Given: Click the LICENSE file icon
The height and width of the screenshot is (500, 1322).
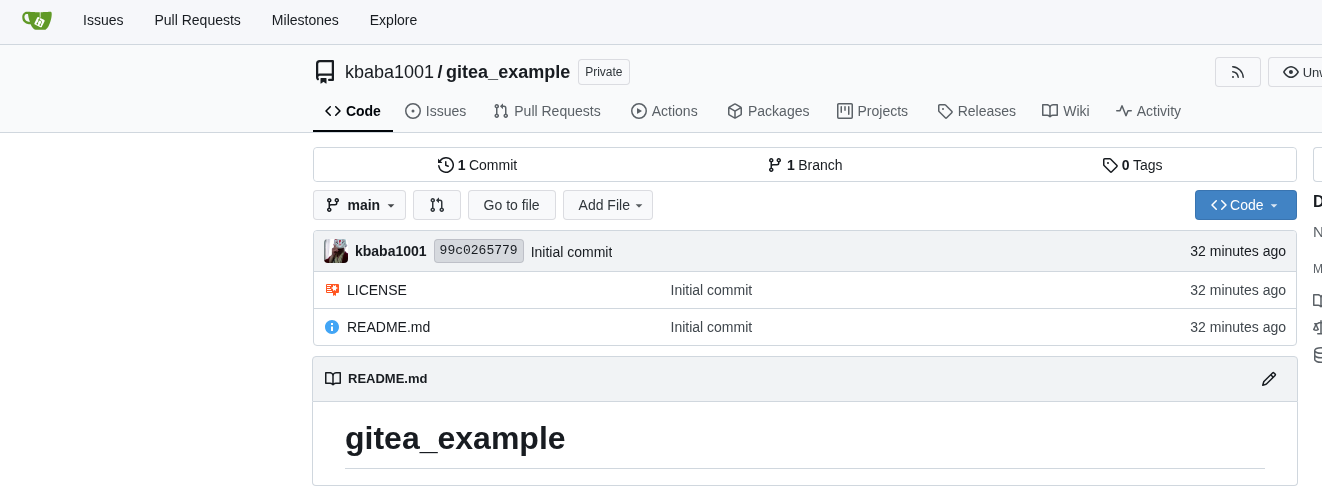Looking at the screenshot, I should pos(332,290).
